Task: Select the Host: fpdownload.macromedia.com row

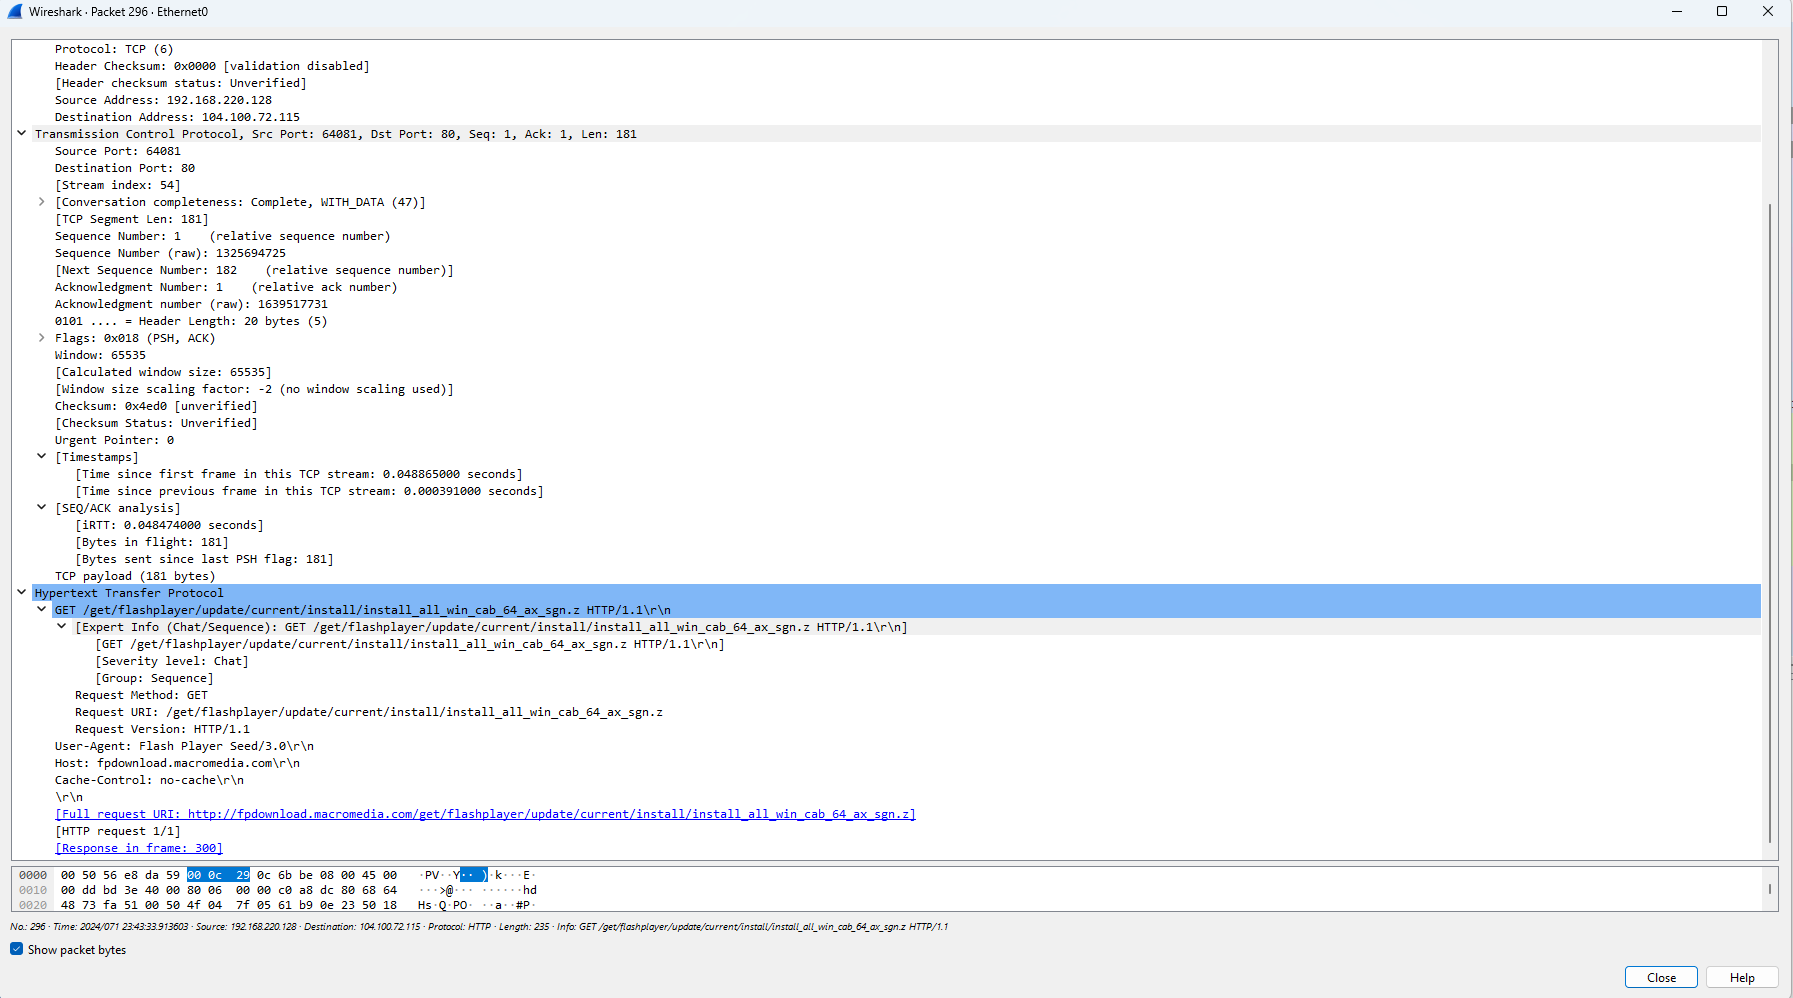Action: (x=177, y=763)
